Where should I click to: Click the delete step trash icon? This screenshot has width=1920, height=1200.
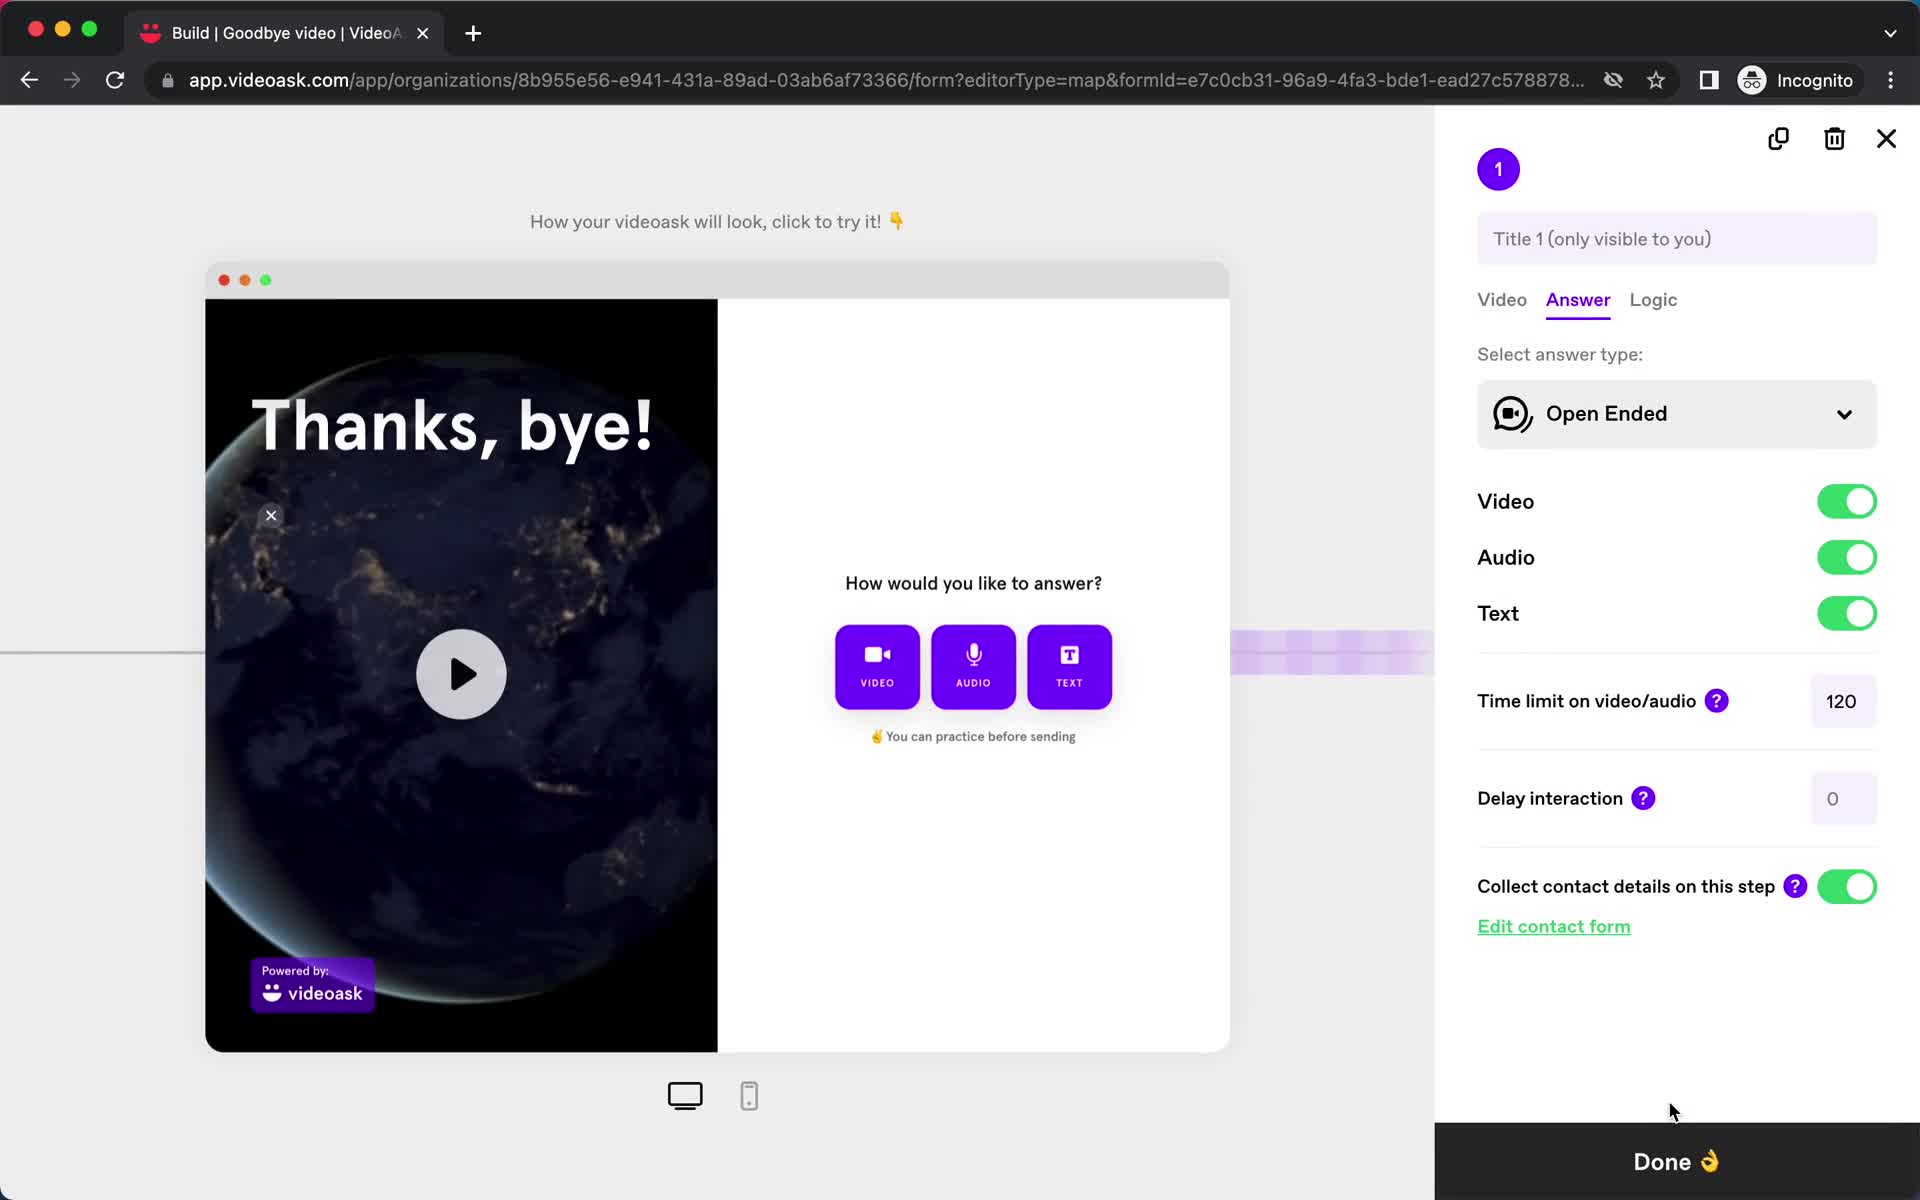tap(1834, 138)
